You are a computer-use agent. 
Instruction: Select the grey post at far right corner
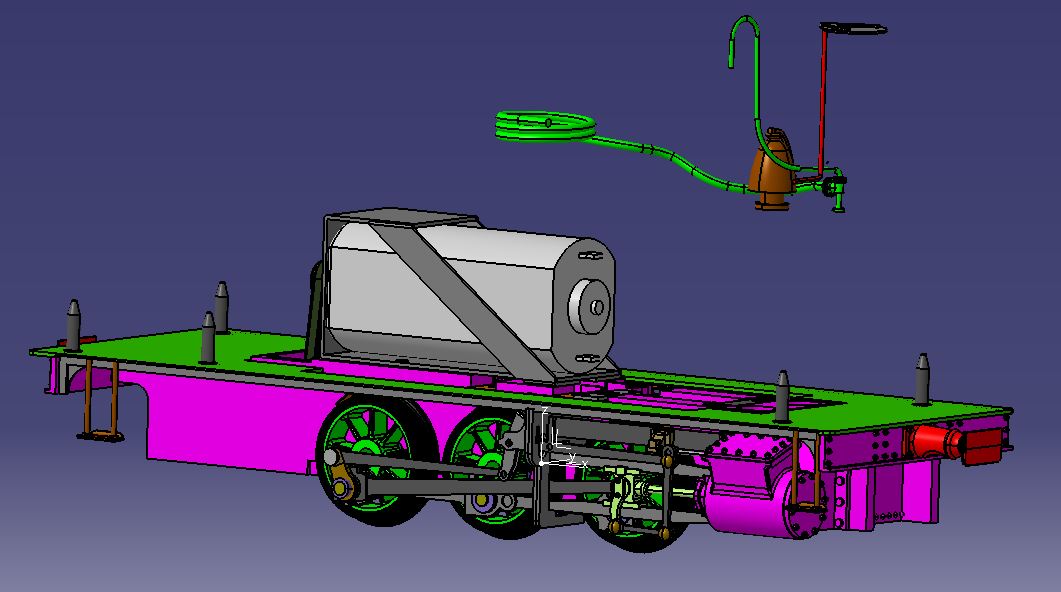coord(922,379)
